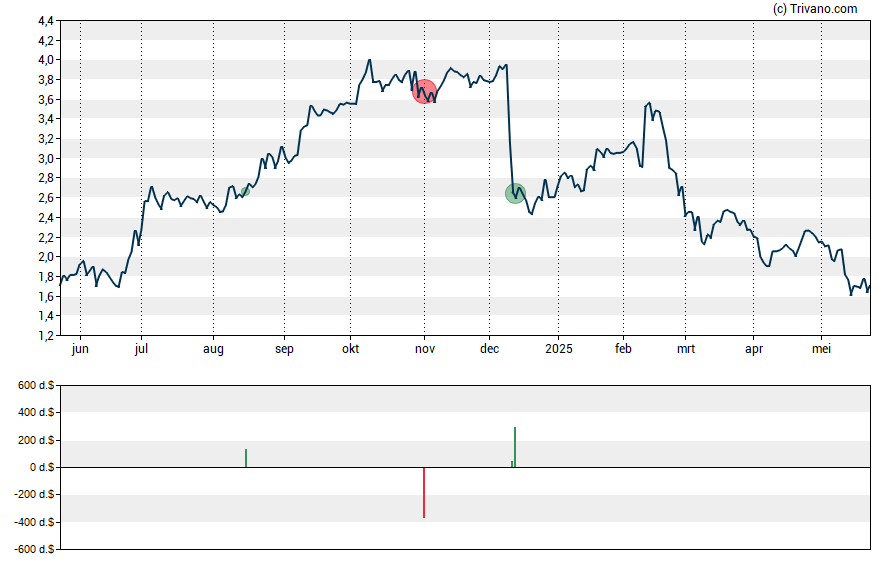This screenshot has height=565, width=888.
Task: Click the 'okt' month label
Action: click(351, 349)
